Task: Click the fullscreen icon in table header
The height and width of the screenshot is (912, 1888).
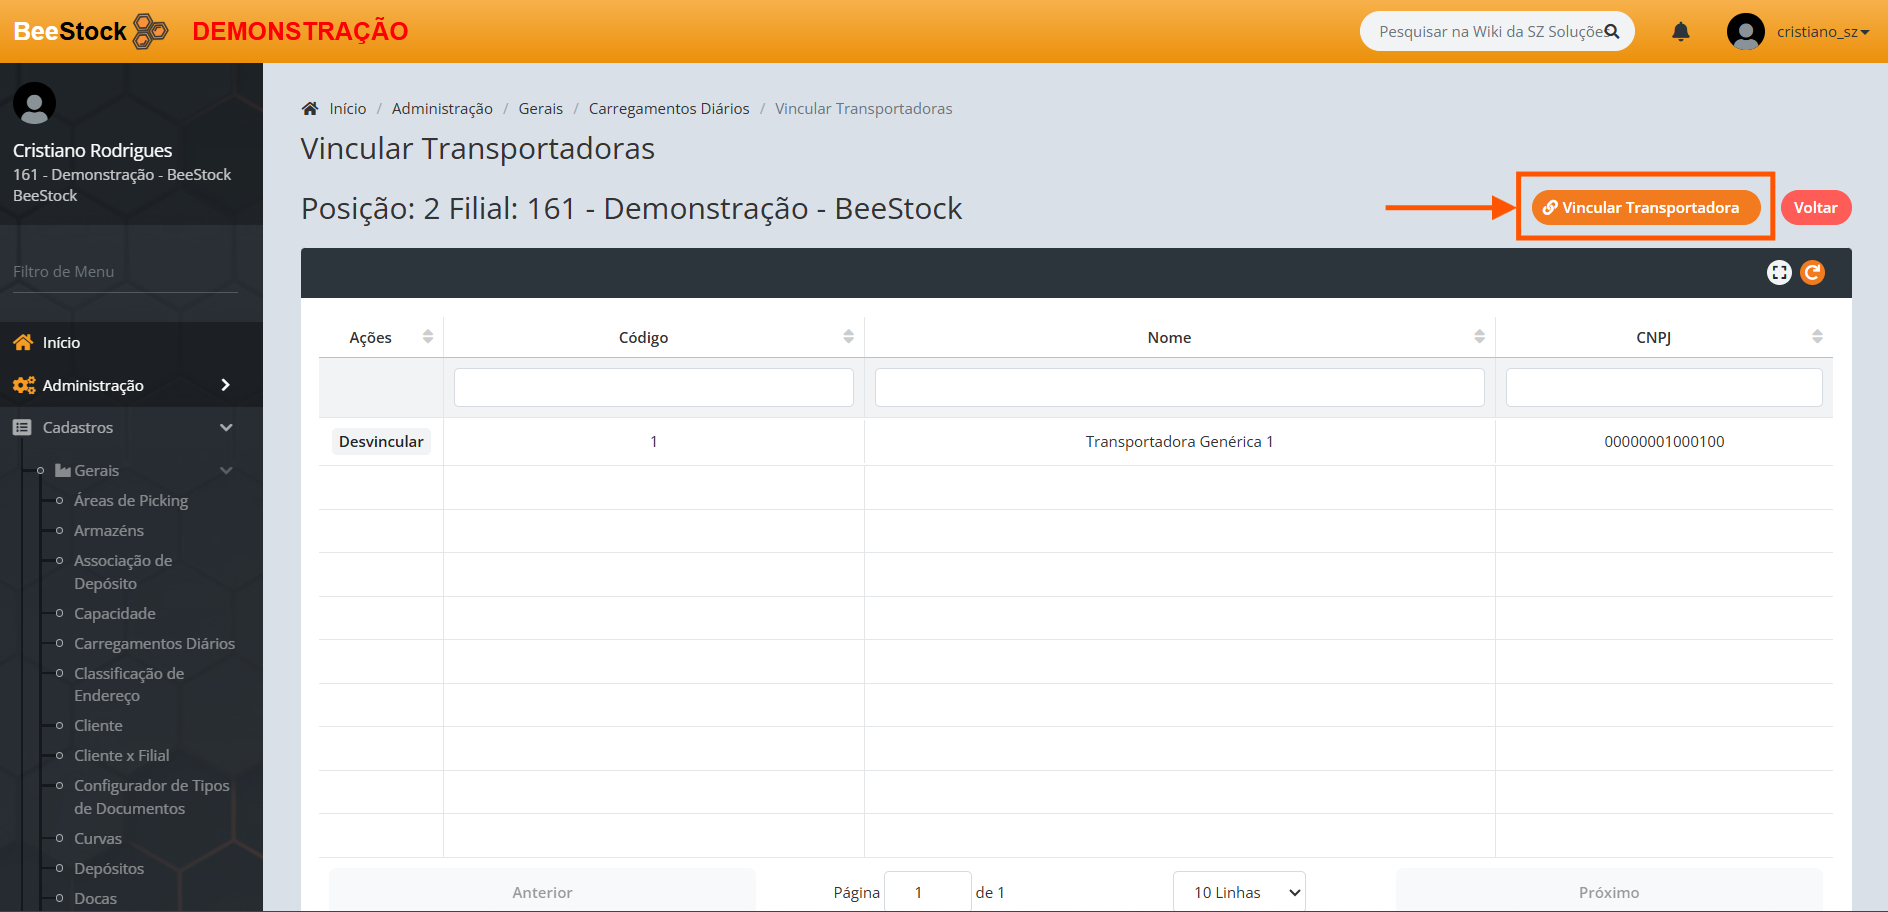Action: click(x=1779, y=273)
